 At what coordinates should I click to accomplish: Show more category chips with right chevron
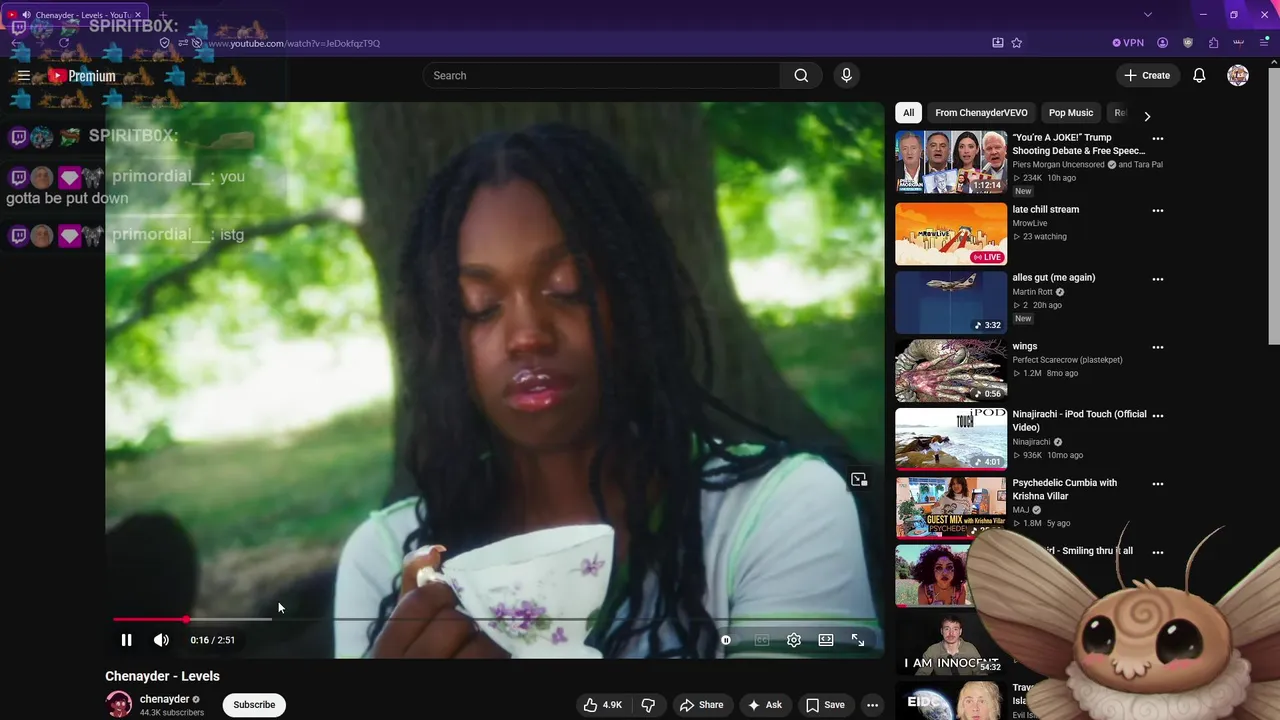(1147, 116)
